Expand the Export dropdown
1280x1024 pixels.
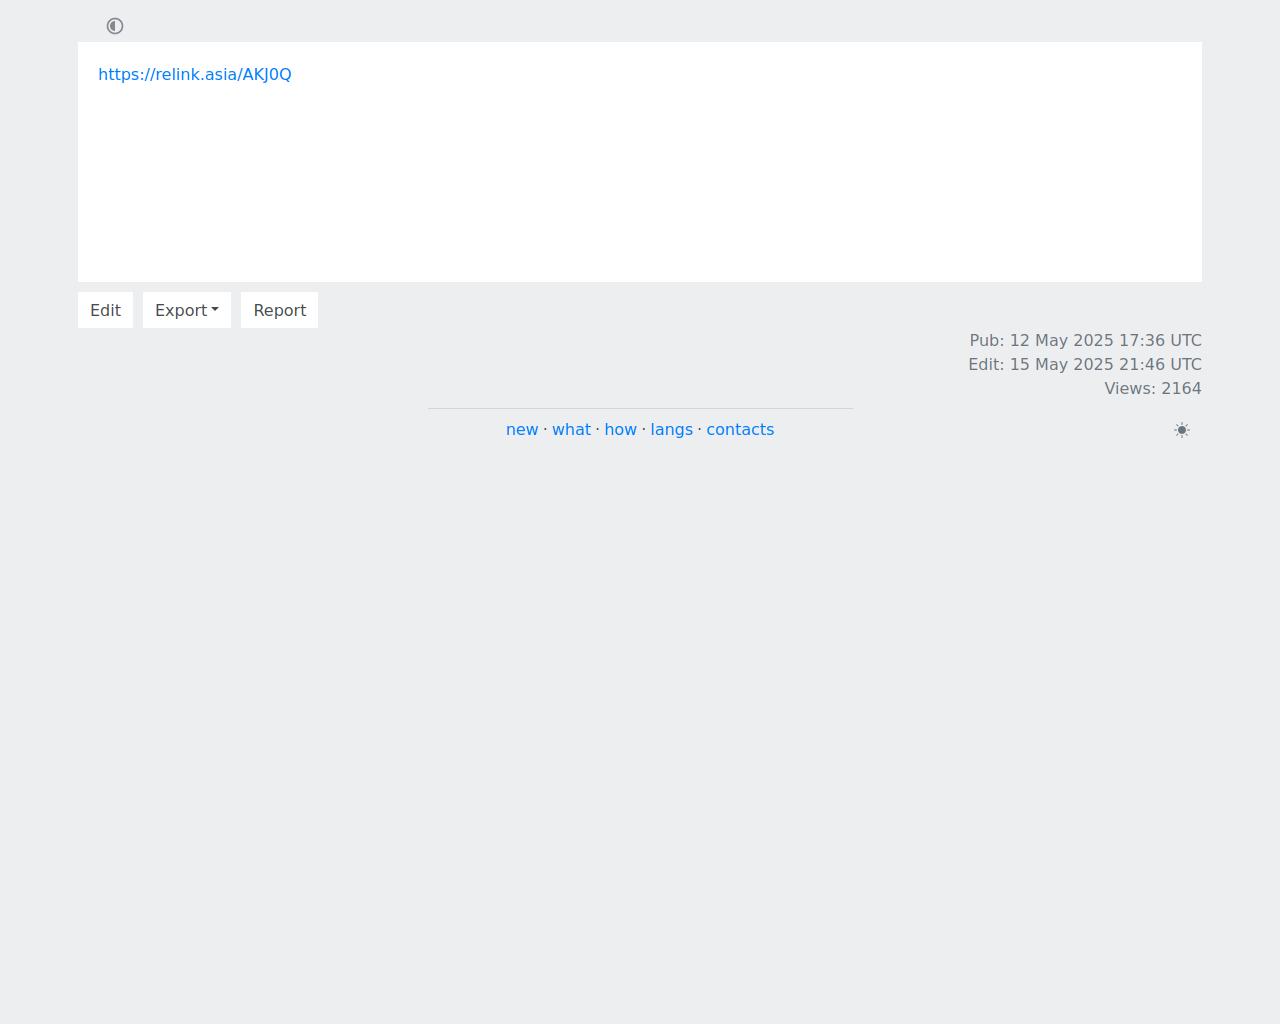tap(187, 310)
